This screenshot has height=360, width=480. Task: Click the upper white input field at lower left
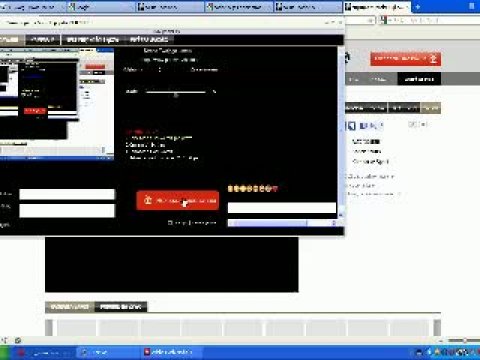click(x=67, y=194)
